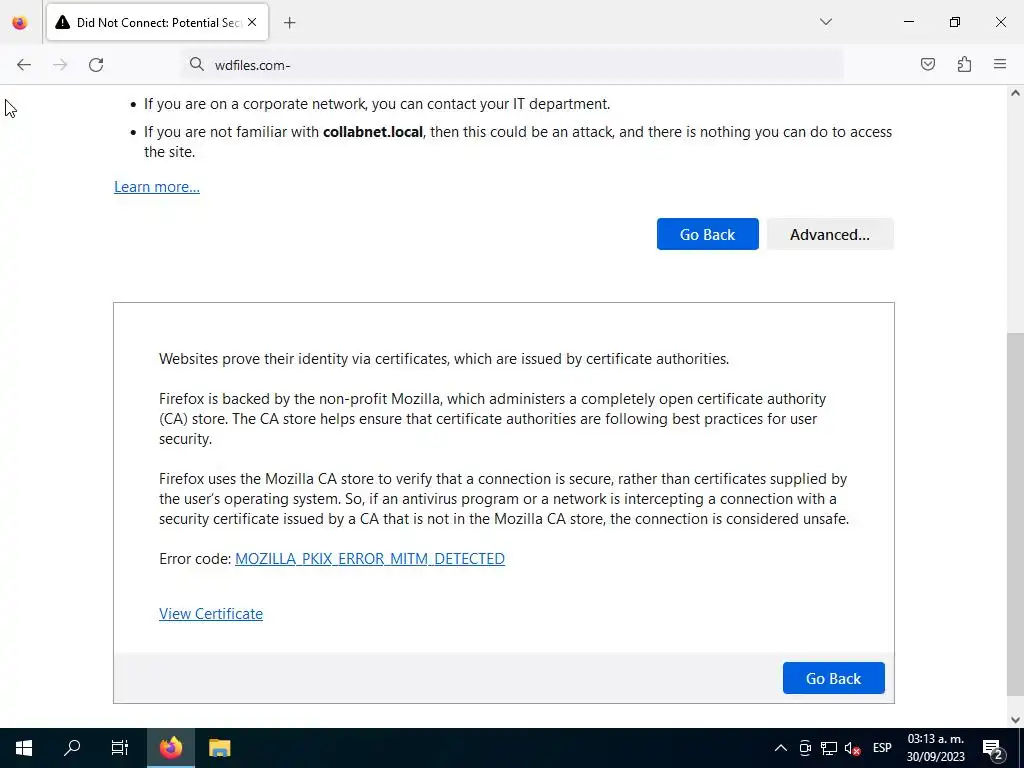Open the Learn more link
This screenshot has width=1024, height=768.
(x=157, y=187)
